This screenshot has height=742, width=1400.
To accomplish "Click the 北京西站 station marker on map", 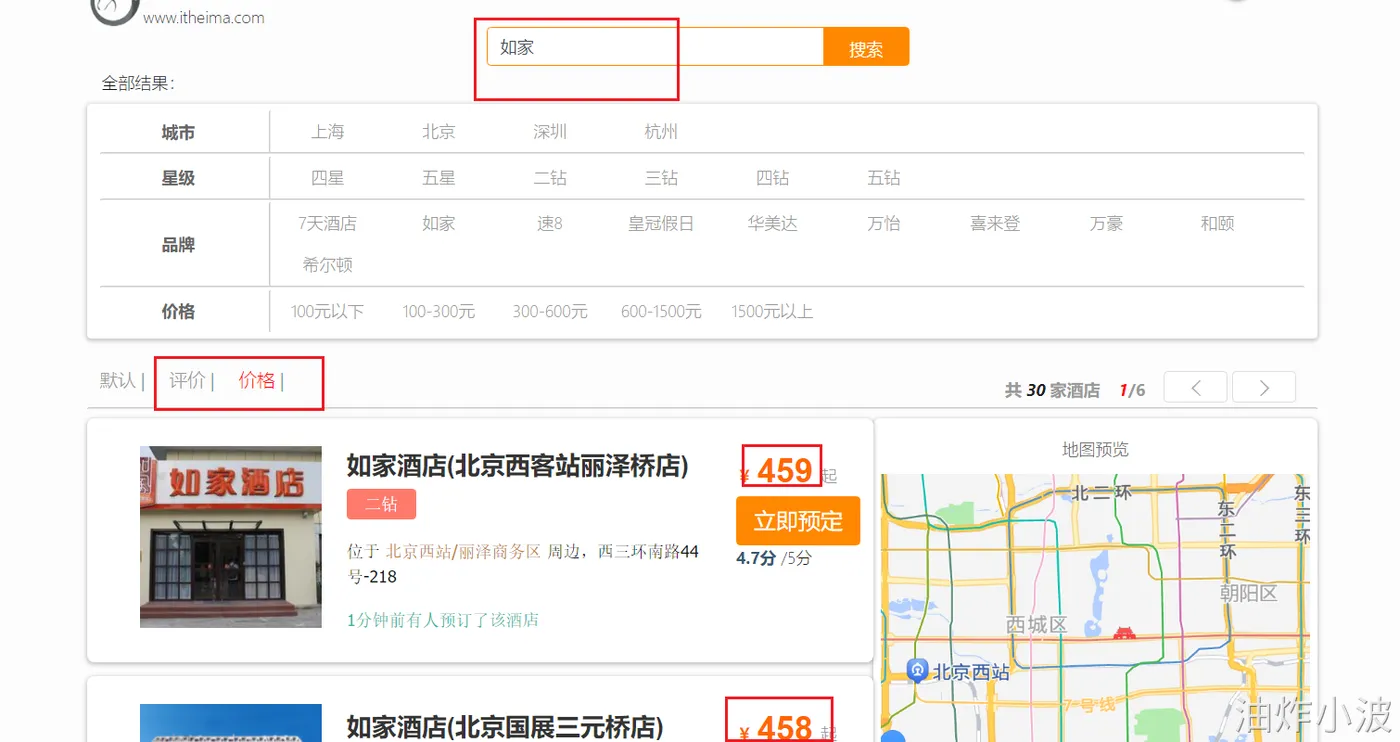I will [x=917, y=670].
